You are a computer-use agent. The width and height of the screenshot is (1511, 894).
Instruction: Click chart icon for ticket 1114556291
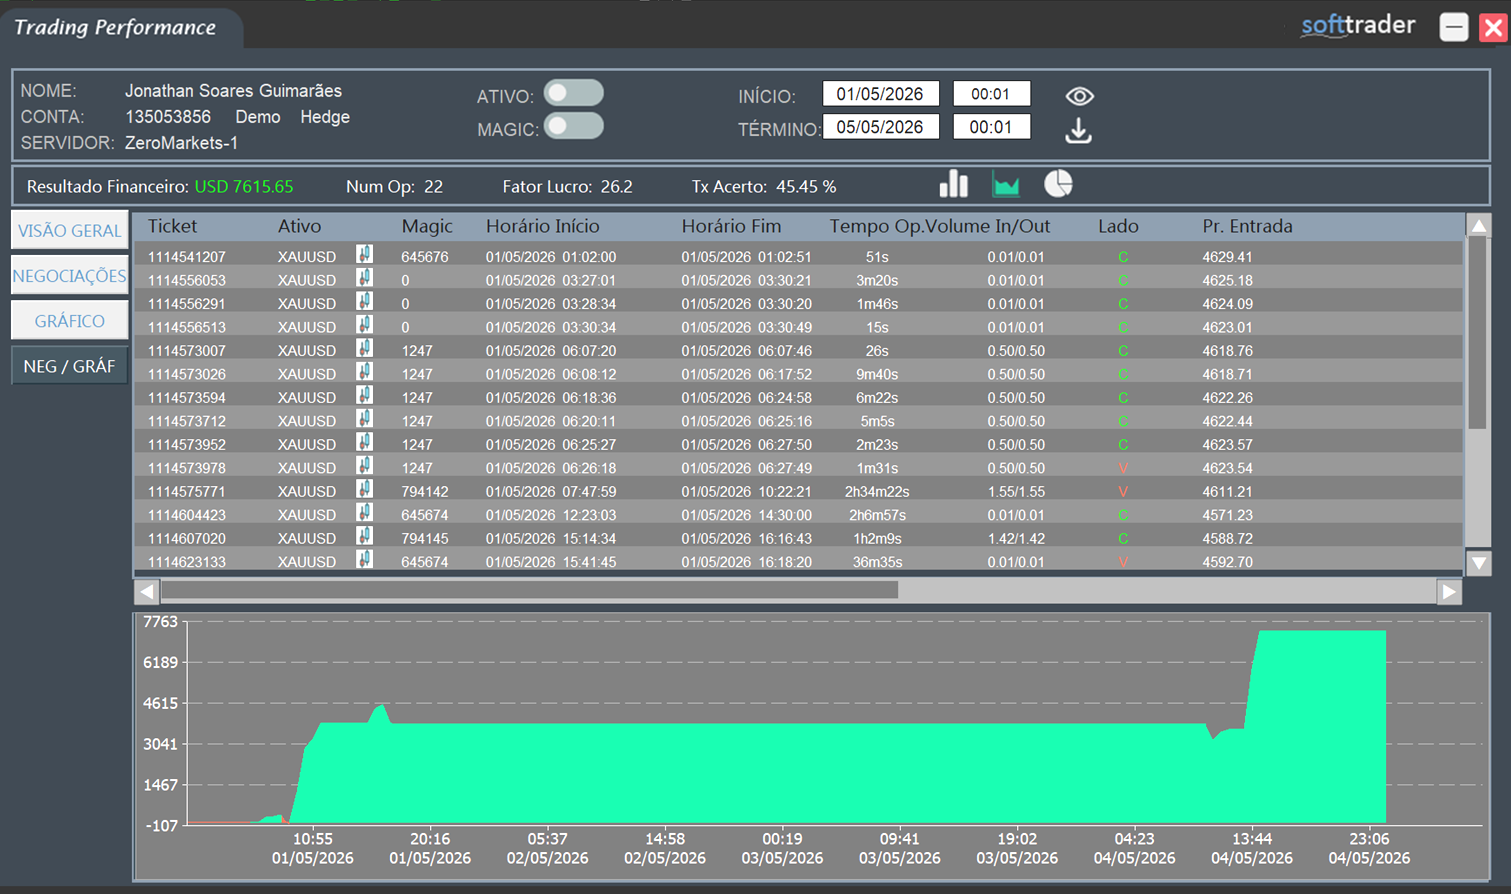365,302
